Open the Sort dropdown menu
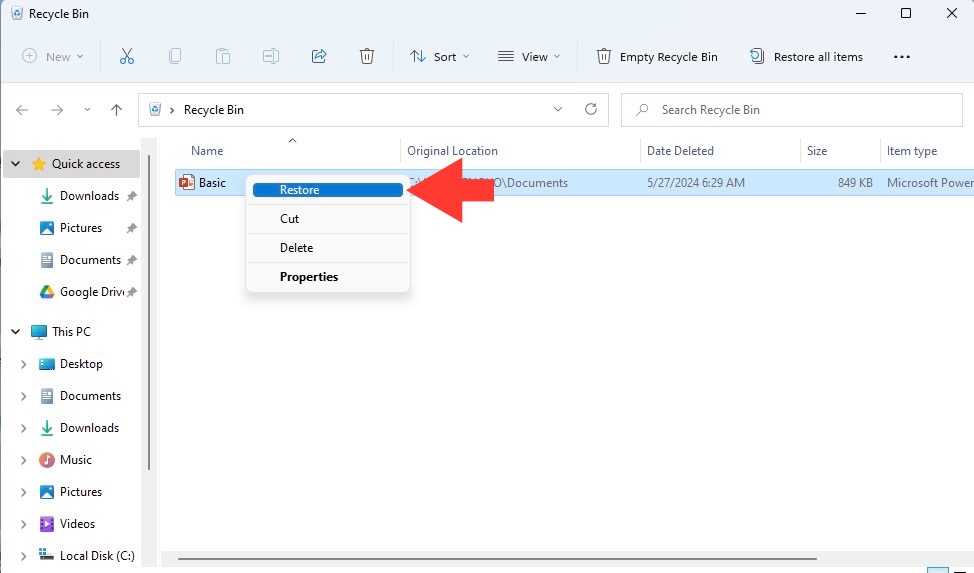 click(439, 57)
